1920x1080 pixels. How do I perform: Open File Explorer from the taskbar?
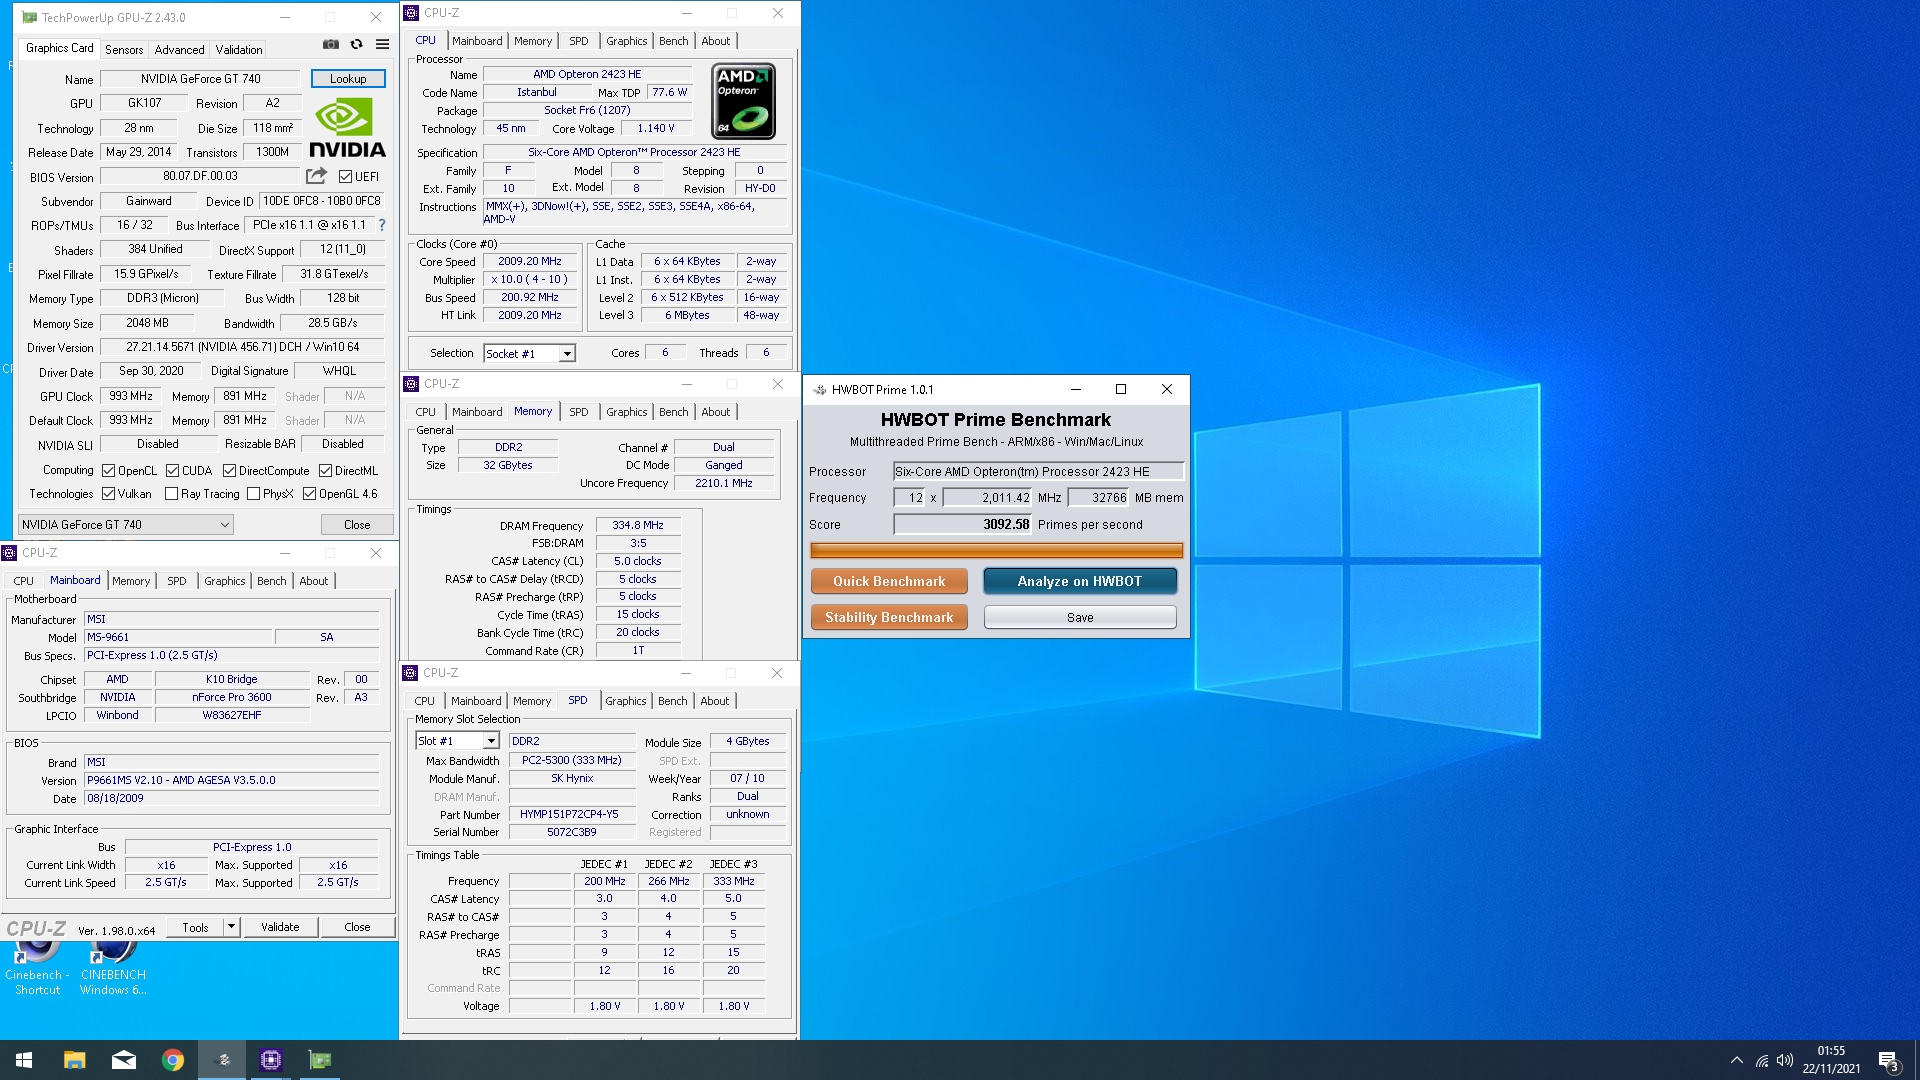click(74, 1060)
